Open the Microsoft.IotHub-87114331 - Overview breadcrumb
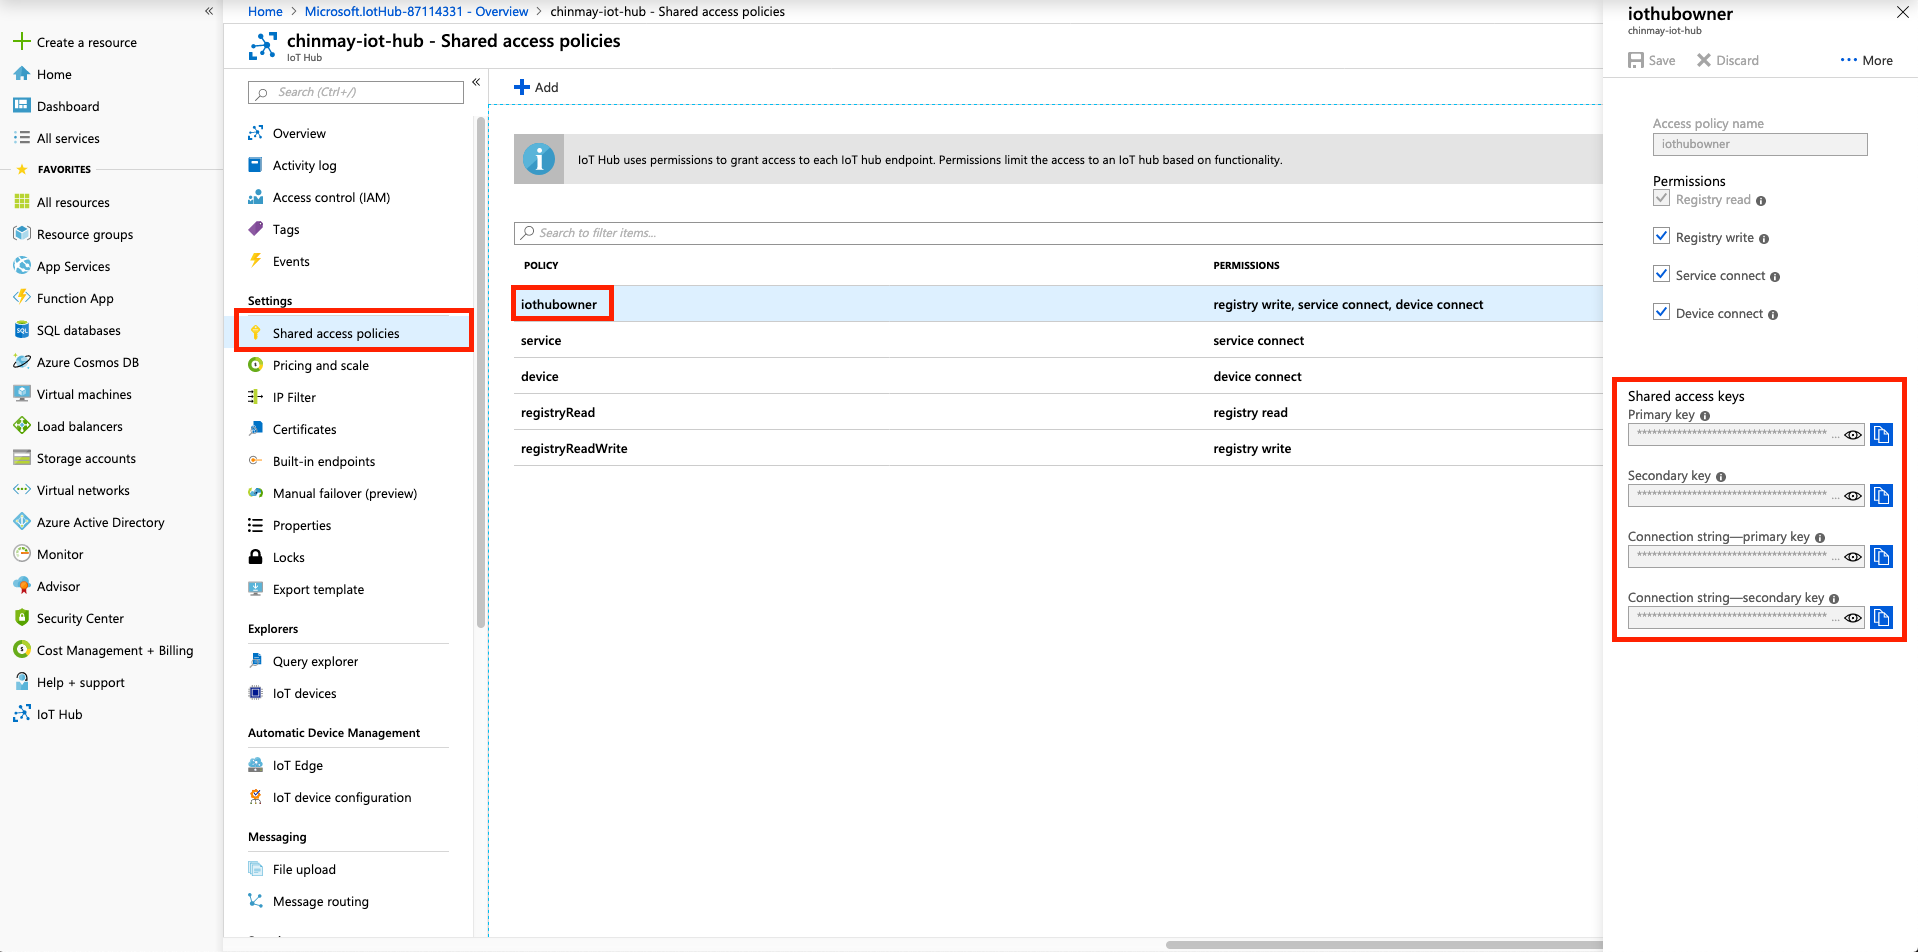Viewport: 1918px width, 952px height. (416, 11)
